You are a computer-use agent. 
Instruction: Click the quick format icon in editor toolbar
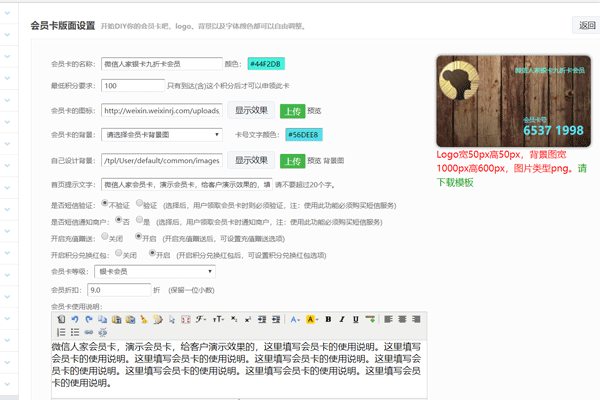[158, 319]
